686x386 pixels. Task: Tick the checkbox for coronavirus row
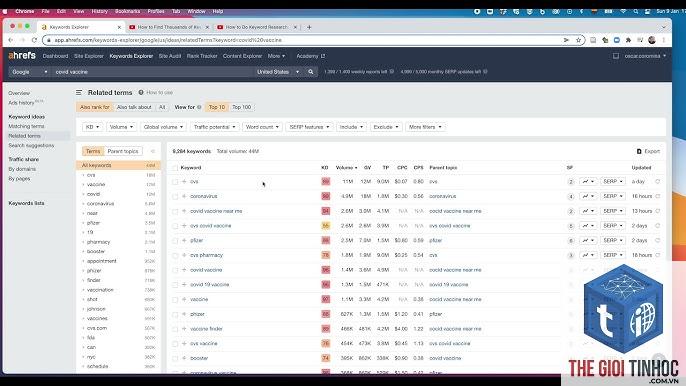[175, 197]
